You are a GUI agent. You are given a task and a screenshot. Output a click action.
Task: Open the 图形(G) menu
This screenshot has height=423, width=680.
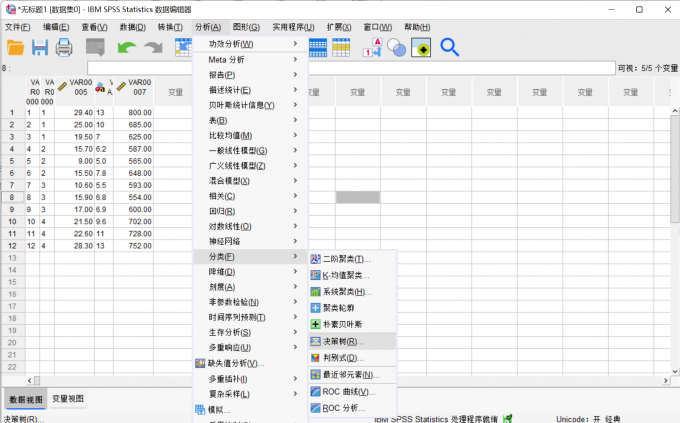click(246, 27)
